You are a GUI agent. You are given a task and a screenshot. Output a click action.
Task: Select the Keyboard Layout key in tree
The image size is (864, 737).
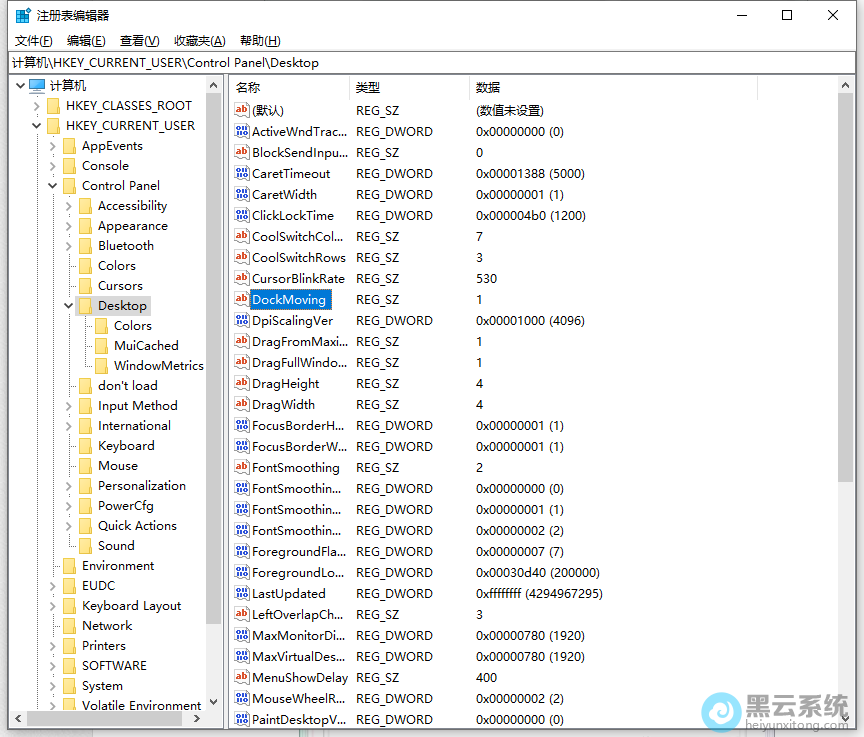pyautogui.click(x=131, y=606)
